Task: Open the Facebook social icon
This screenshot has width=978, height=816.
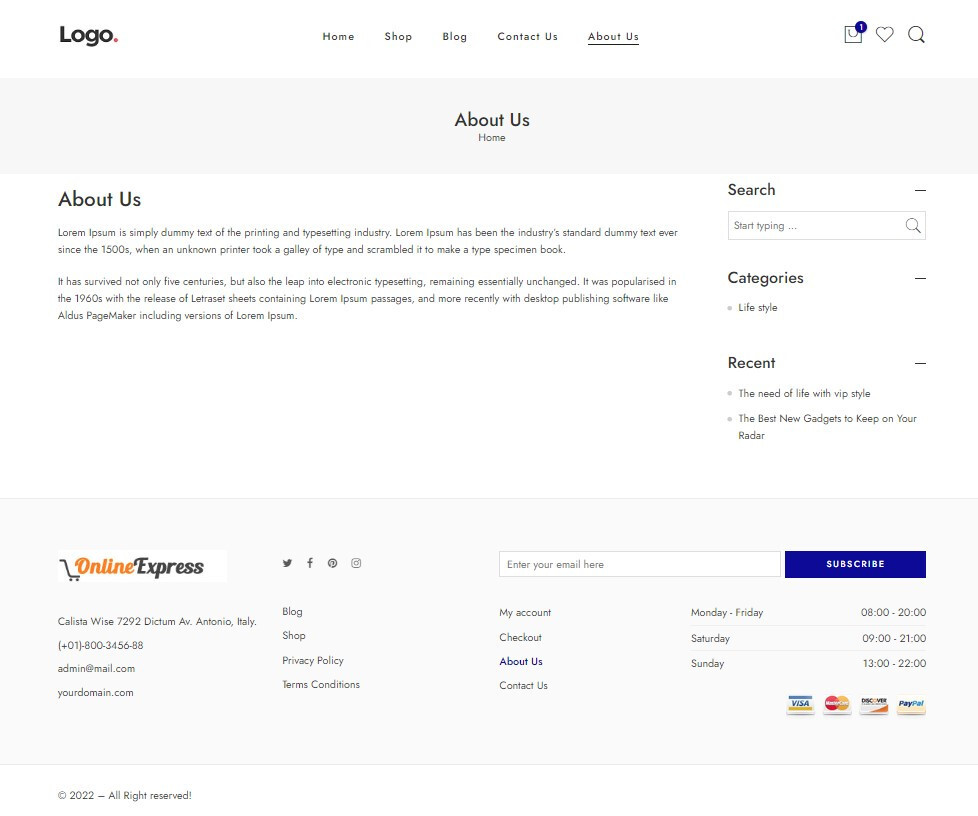Action: tap(310, 563)
